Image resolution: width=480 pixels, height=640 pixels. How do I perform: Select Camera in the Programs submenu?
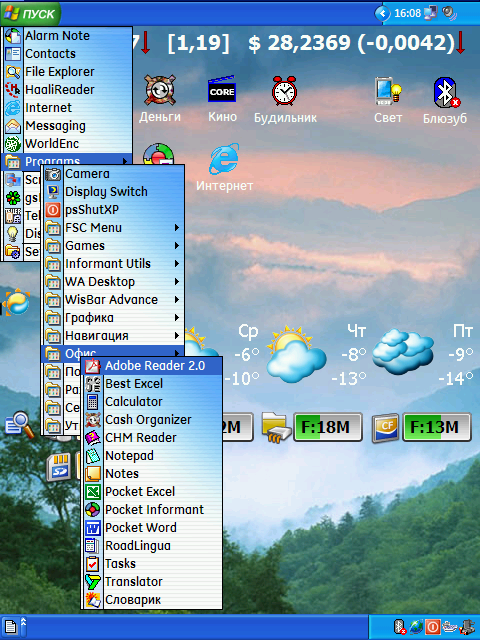click(x=113, y=174)
